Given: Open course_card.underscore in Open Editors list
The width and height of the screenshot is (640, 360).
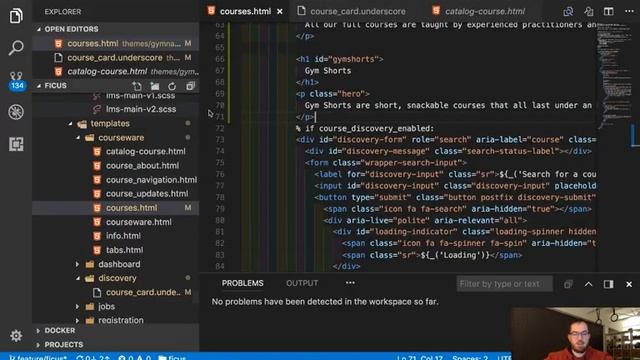Looking at the screenshot, I should [116, 58].
